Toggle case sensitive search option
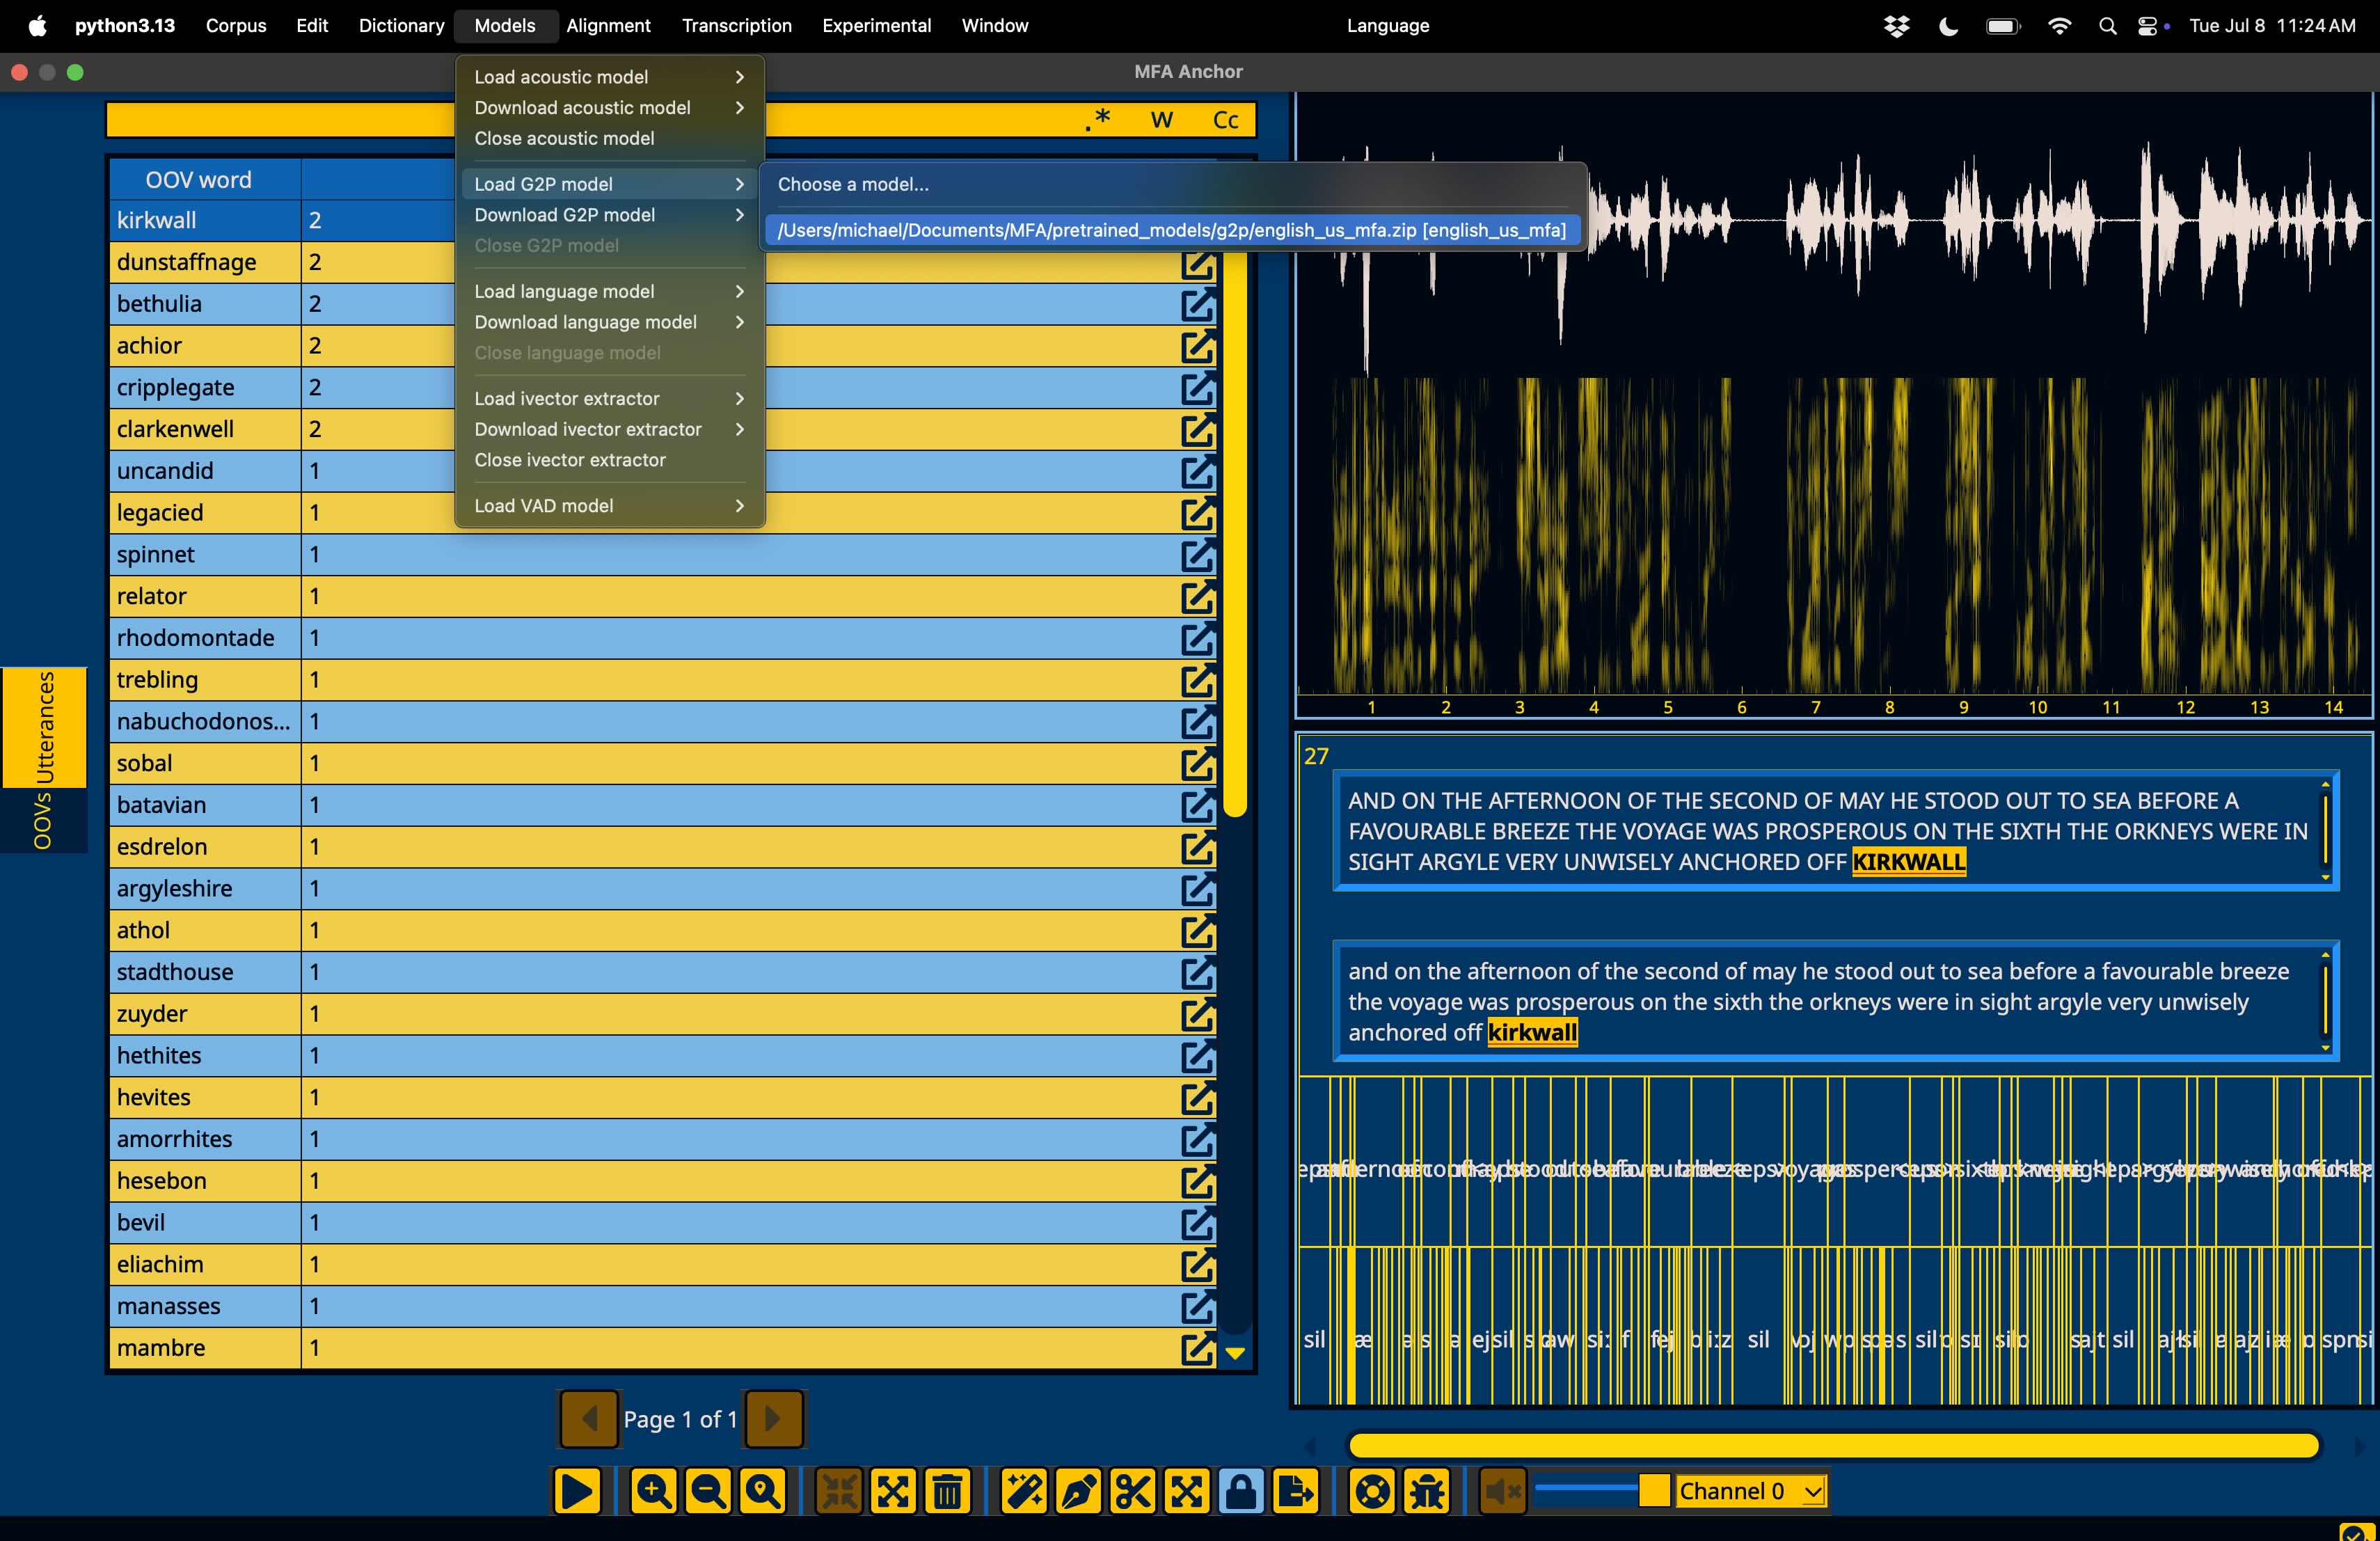 click(1225, 119)
